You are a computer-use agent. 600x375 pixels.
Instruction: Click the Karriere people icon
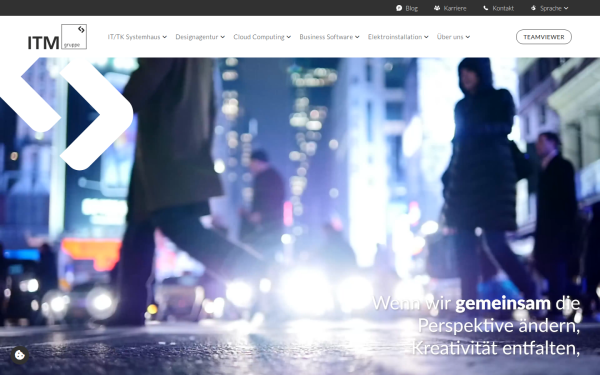(437, 8)
